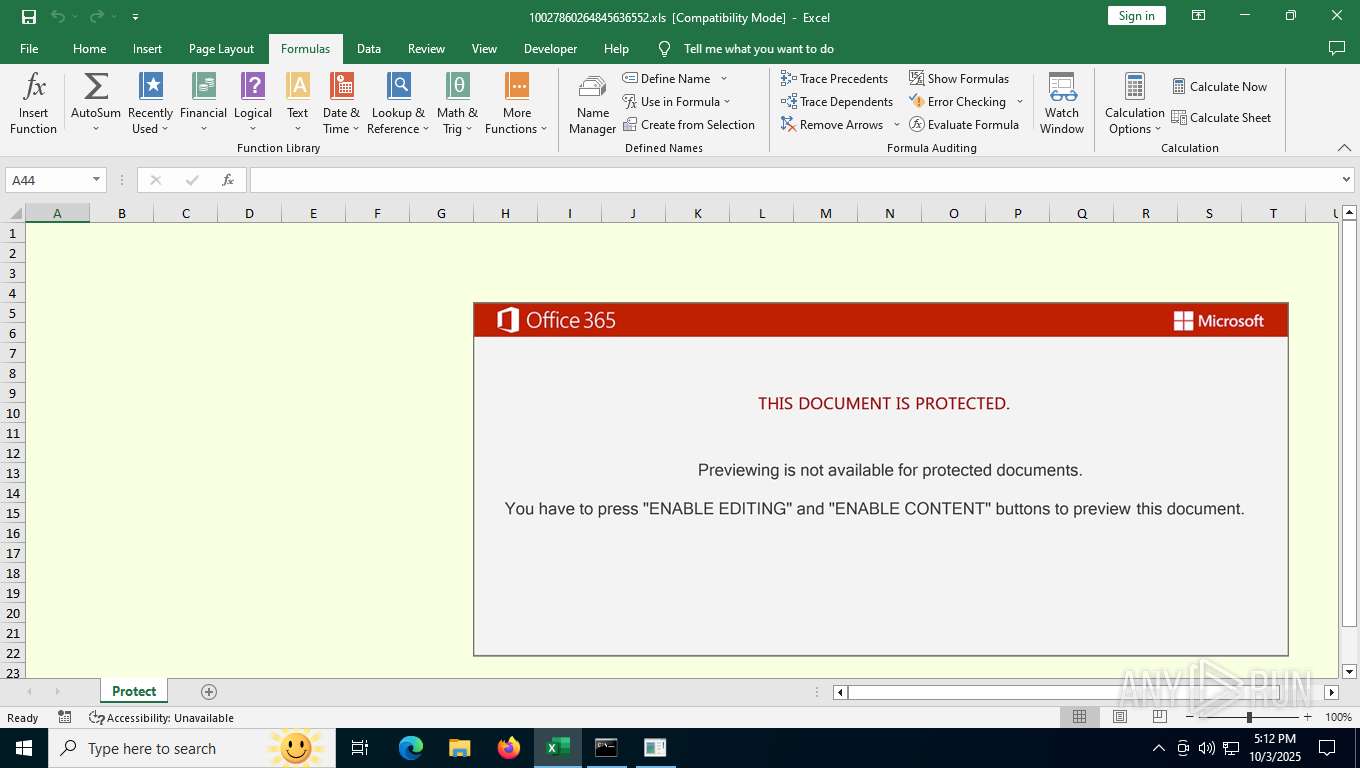Viewport: 1360px width, 768px height.
Task: Open the Watch Window
Action: [x=1062, y=103]
